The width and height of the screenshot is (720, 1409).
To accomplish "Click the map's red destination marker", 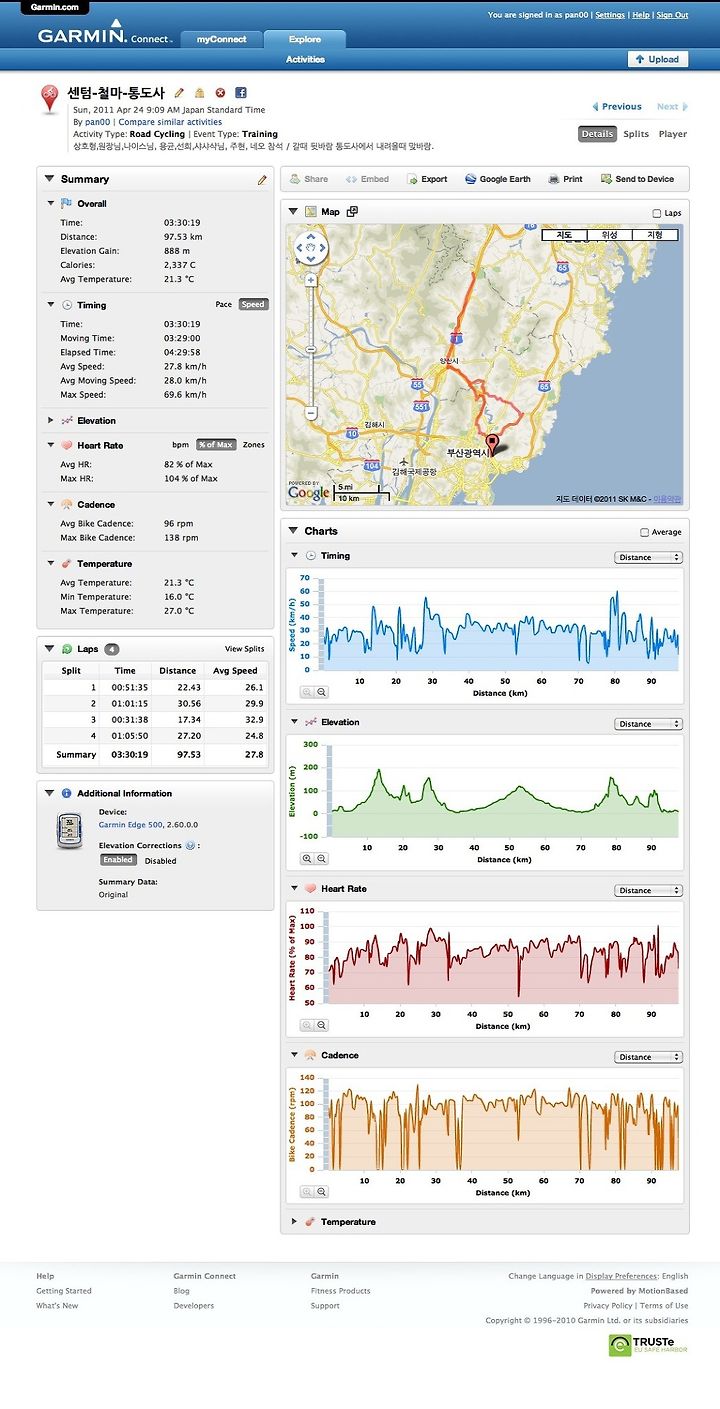I will point(491,446).
